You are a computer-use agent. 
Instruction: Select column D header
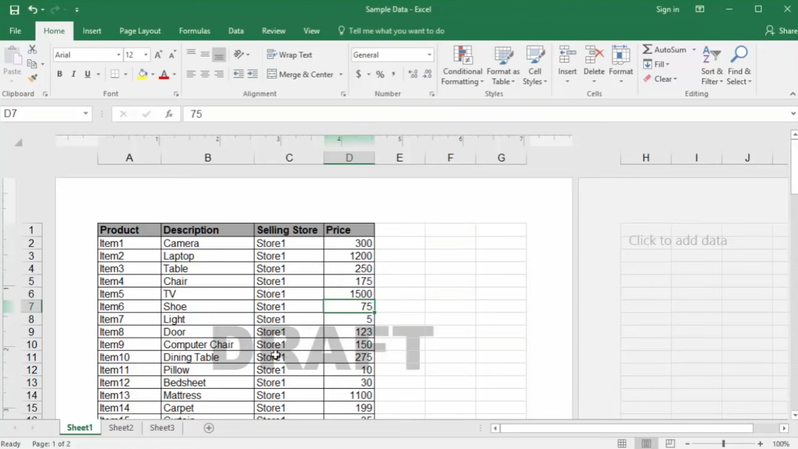point(349,158)
